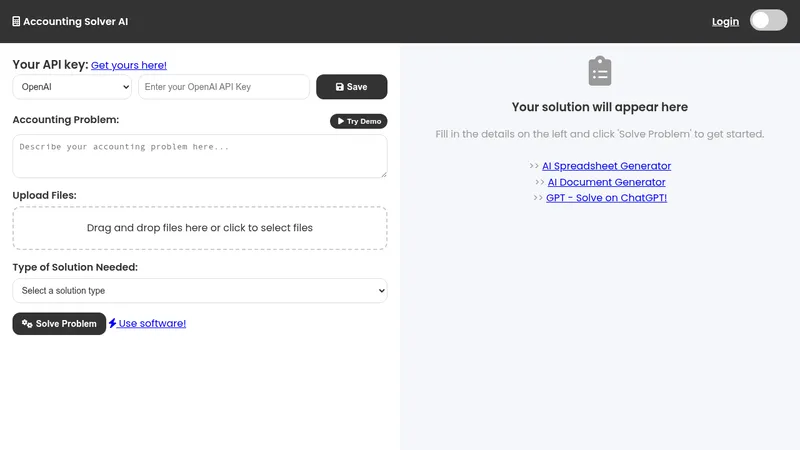Click the Save API key button
The width and height of the screenshot is (800, 450).
(352, 87)
